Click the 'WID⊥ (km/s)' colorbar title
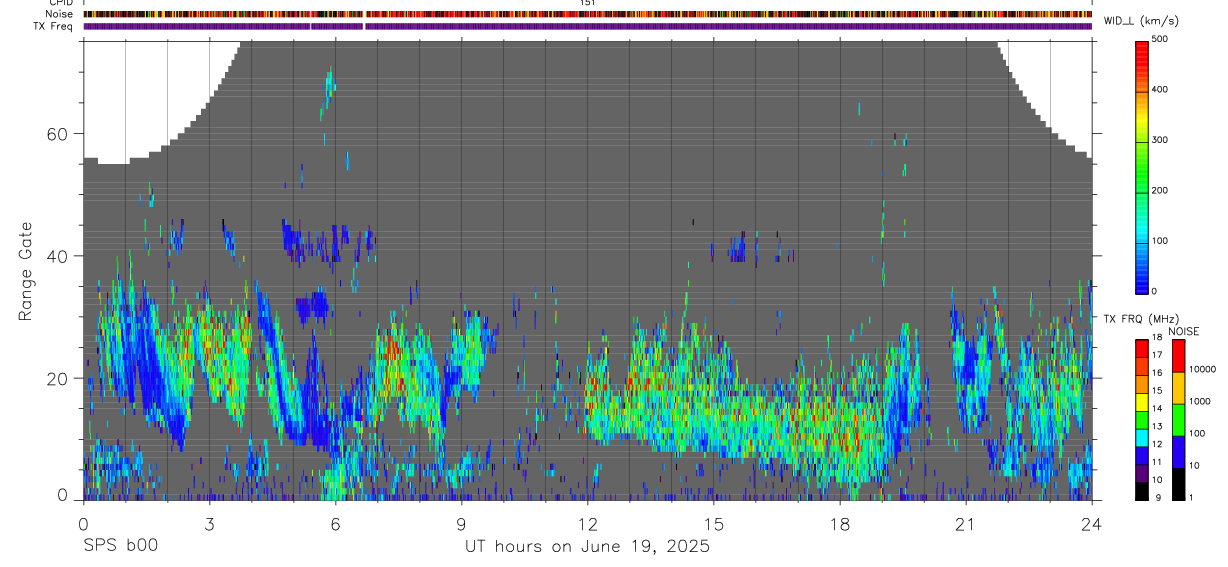Screen dimensions: 1228x567 (x=1143, y=21)
